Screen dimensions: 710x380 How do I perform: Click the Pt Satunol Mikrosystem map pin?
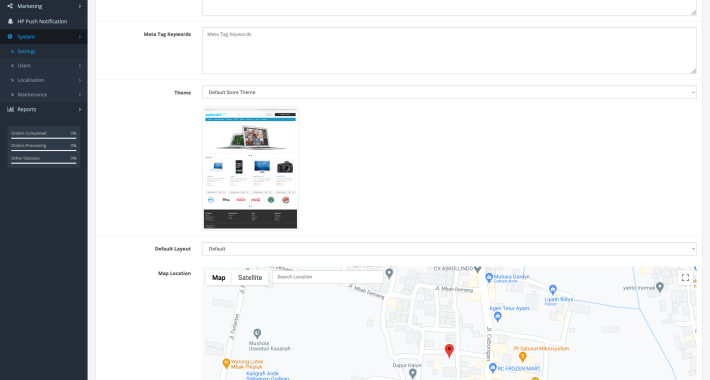(523, 357)
